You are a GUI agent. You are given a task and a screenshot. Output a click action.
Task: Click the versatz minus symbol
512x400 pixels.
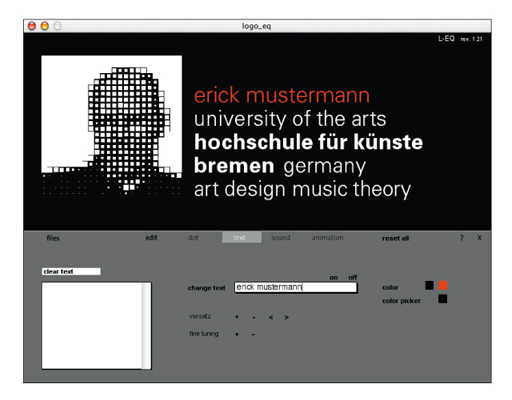[254, 318]
